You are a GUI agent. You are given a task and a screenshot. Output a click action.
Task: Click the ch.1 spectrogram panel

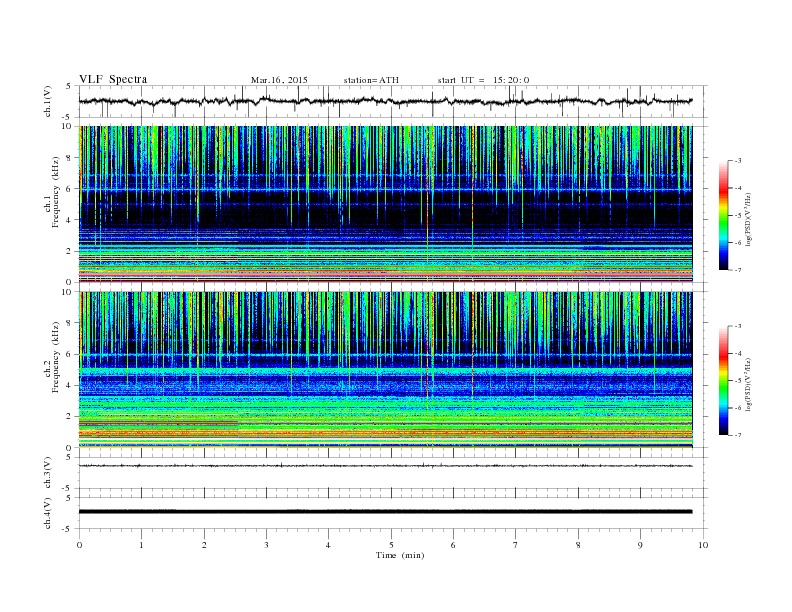point(386,204)
